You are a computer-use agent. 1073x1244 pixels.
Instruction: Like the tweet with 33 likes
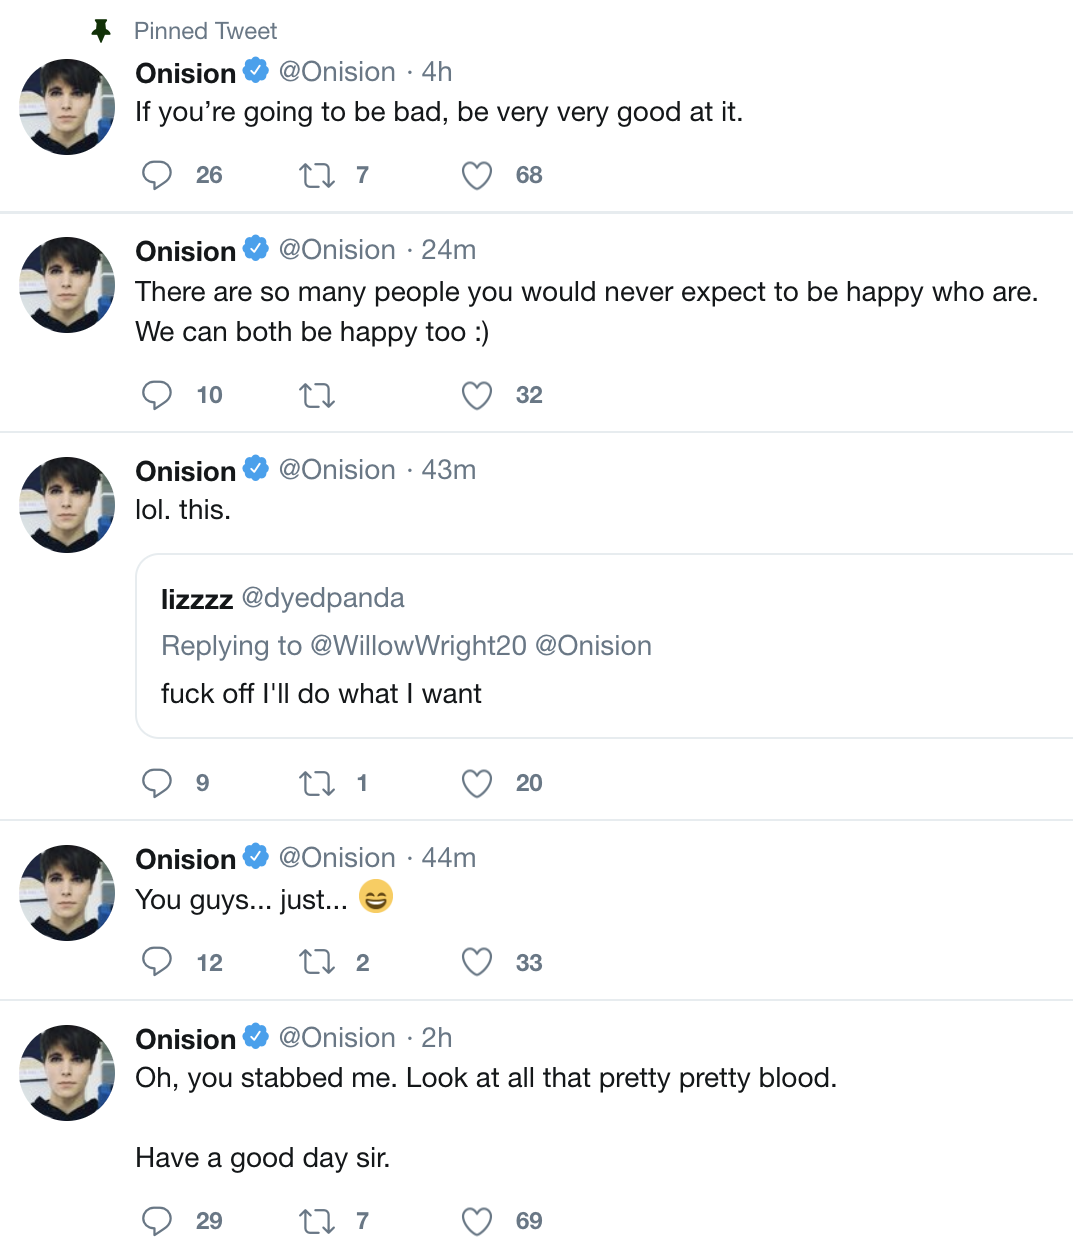point(477,963)
